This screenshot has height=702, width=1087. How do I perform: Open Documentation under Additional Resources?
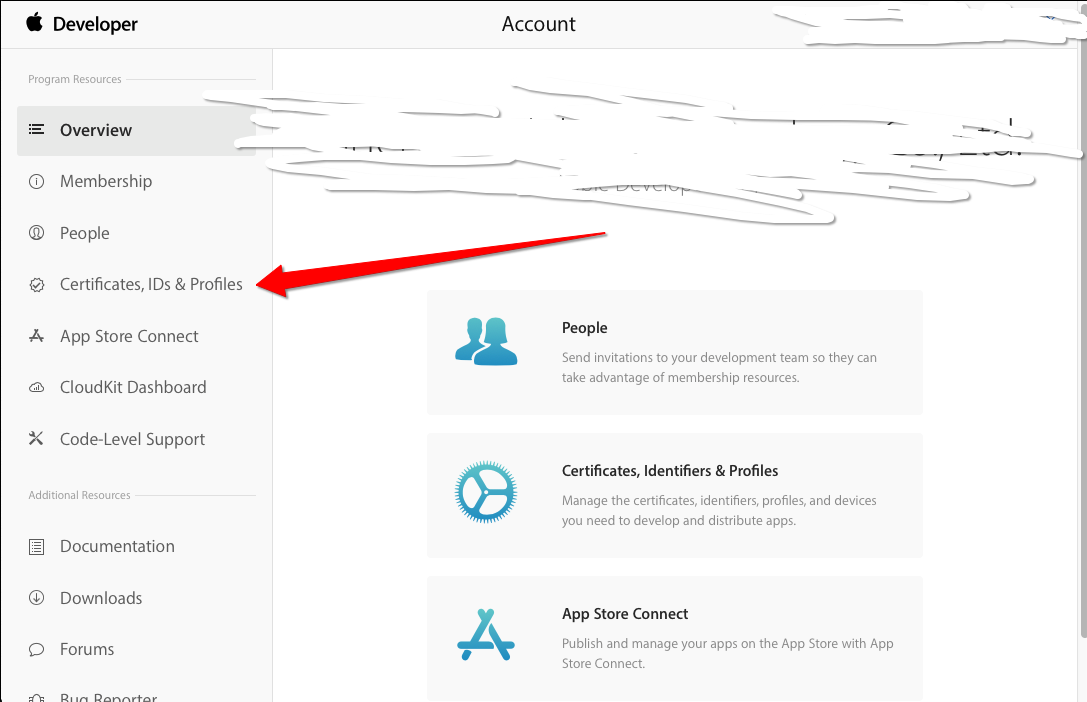(117, 546)
